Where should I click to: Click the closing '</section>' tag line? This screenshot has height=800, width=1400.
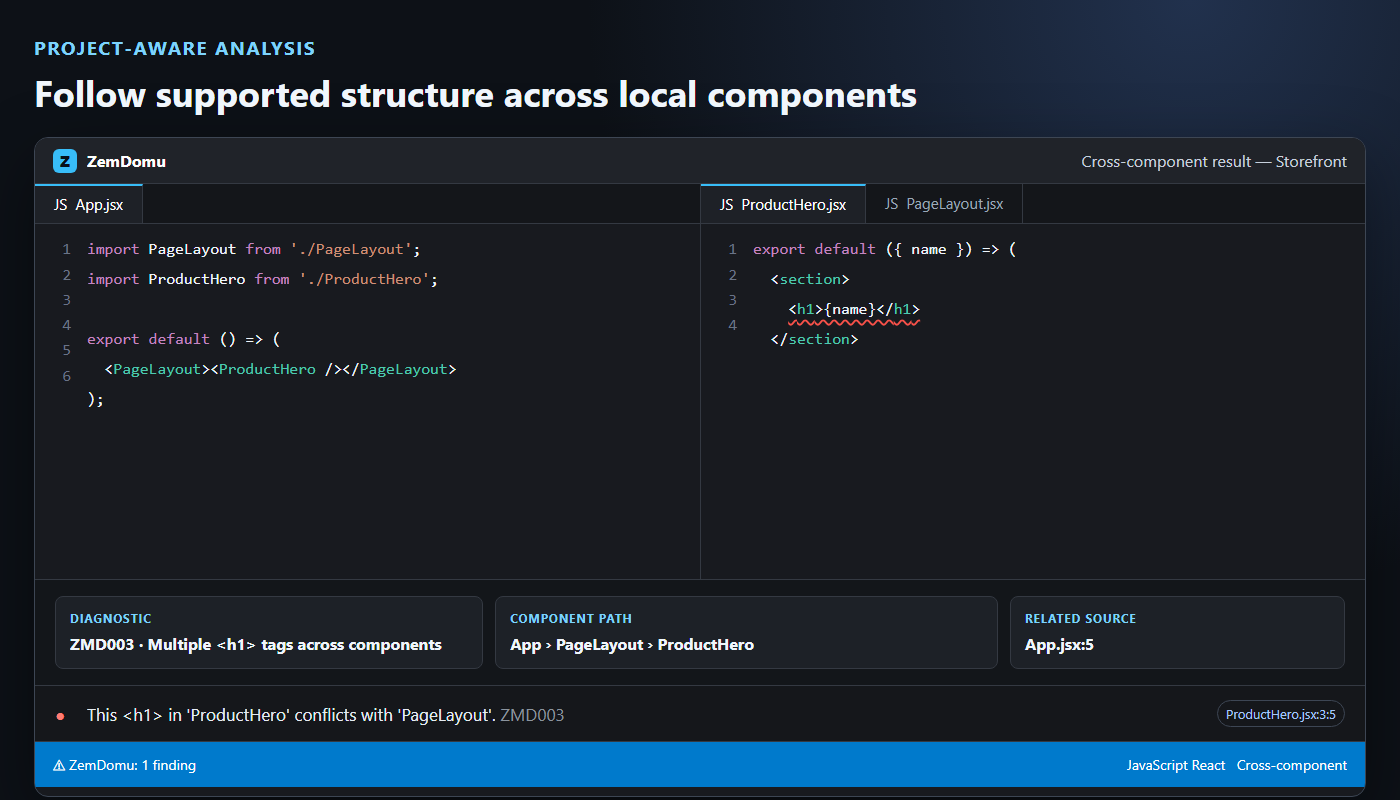815,339
